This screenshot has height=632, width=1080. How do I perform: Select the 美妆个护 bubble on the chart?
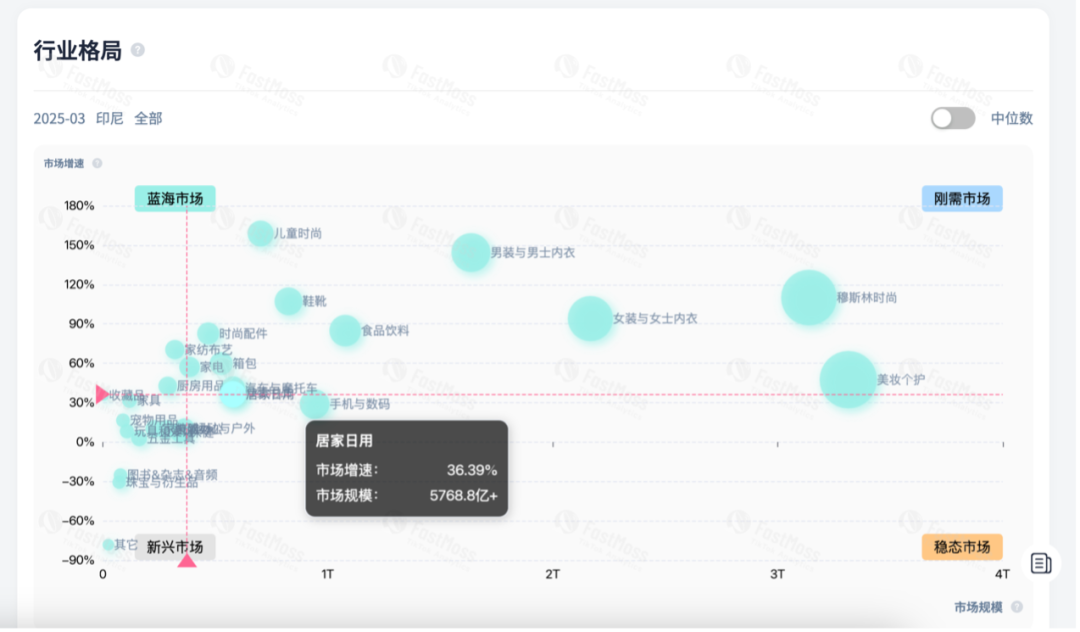tap(849, 380)
